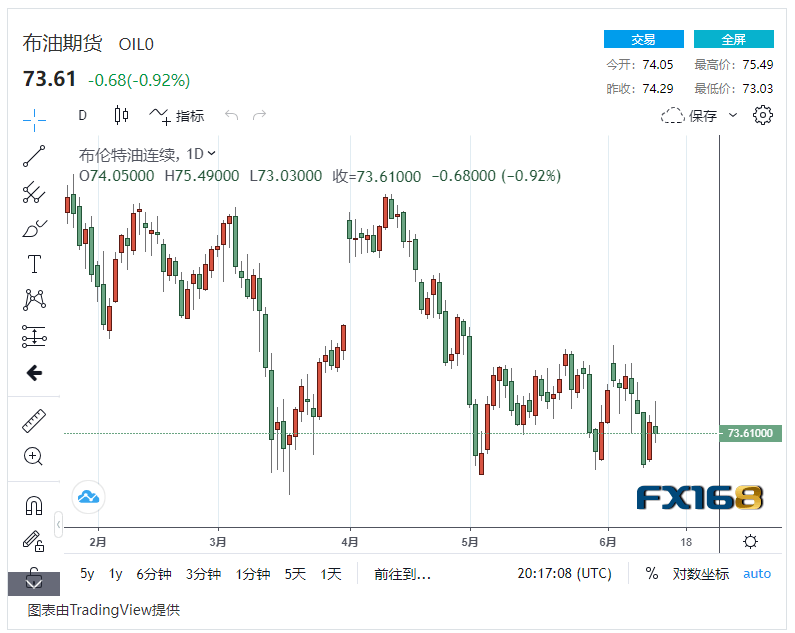Select the trend line drawing tool
Screen dimensions: 795x633
click(34, 155)
